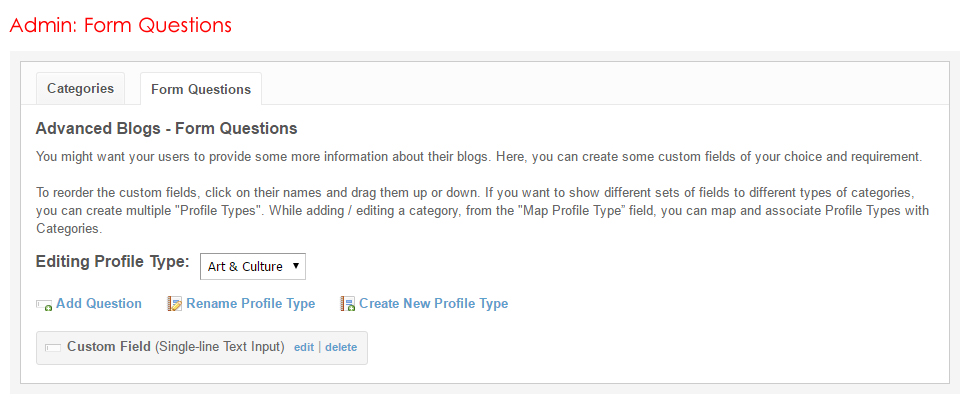Viewport: 971px width, 403px height.
Task: Click the Add Question plus icon
Action: click(44, 304)
